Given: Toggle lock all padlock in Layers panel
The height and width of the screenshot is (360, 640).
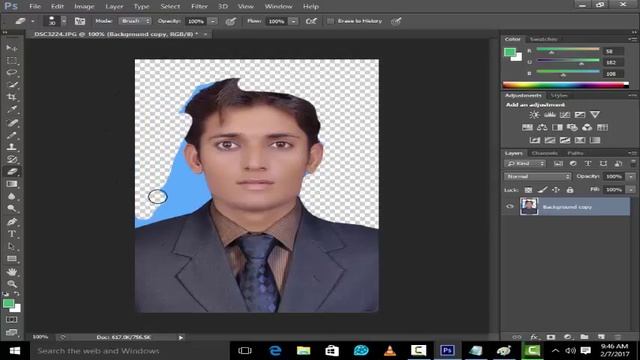Looking at the screenshot, I should pos(570,190).
